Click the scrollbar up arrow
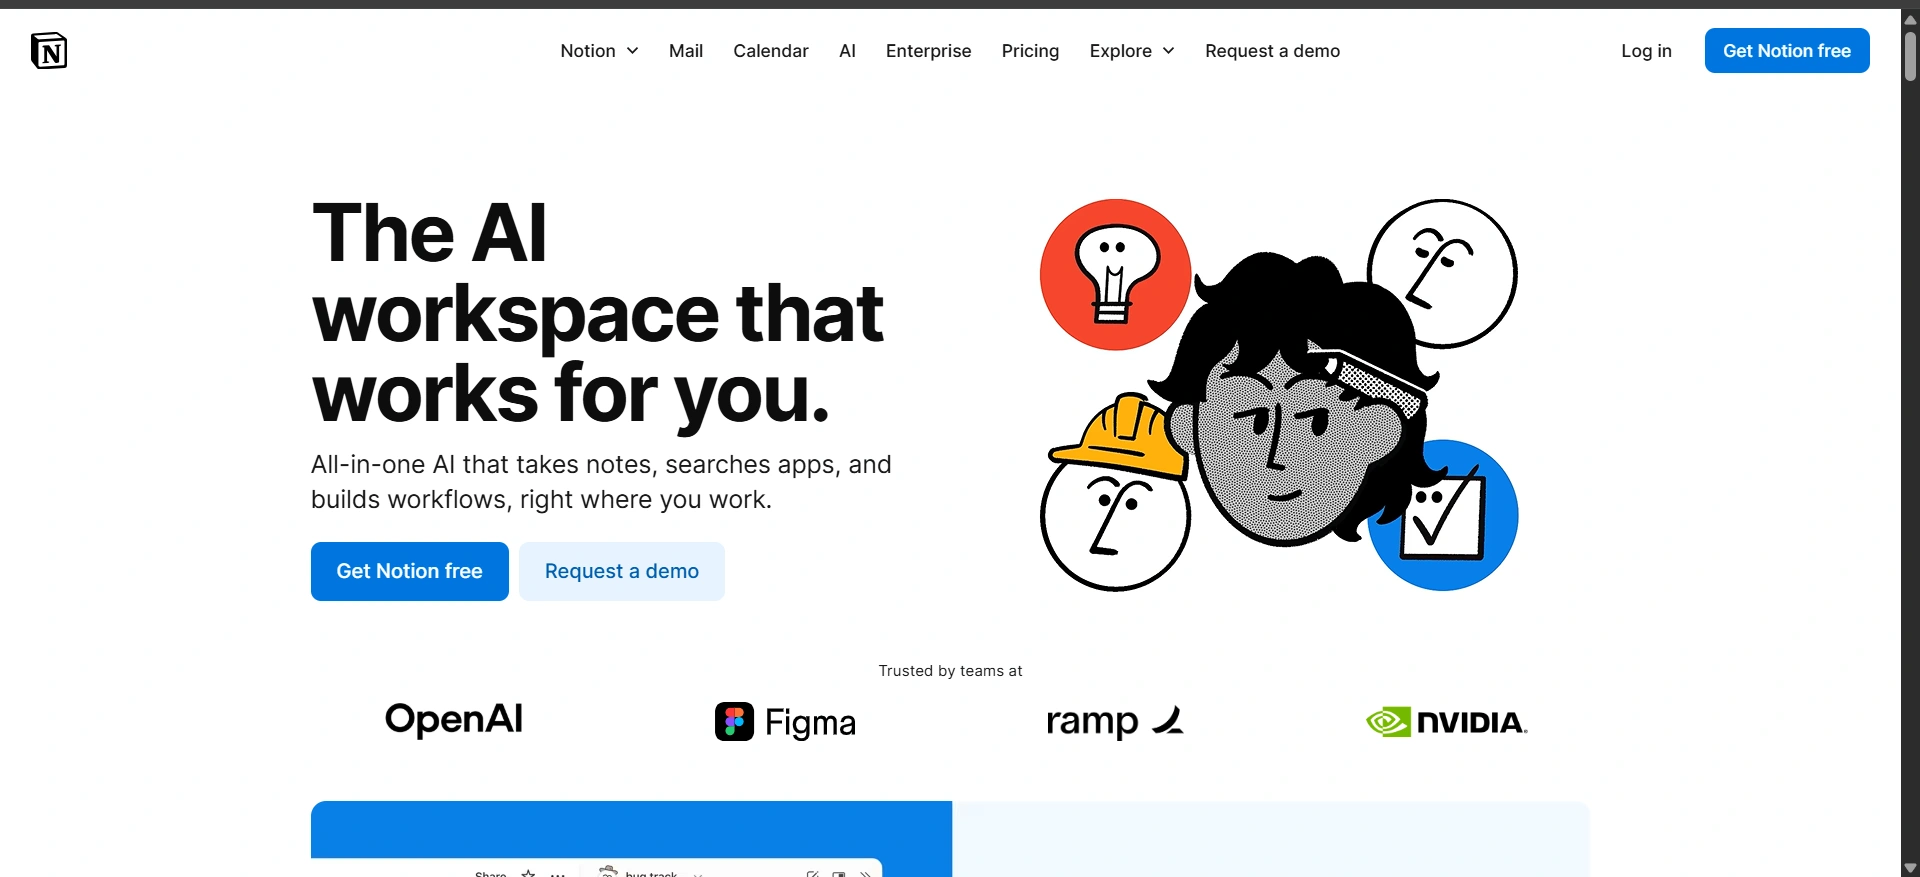Image resolution: width=1920 pixels, height=877 pixels. click(x=1910, y=19)
